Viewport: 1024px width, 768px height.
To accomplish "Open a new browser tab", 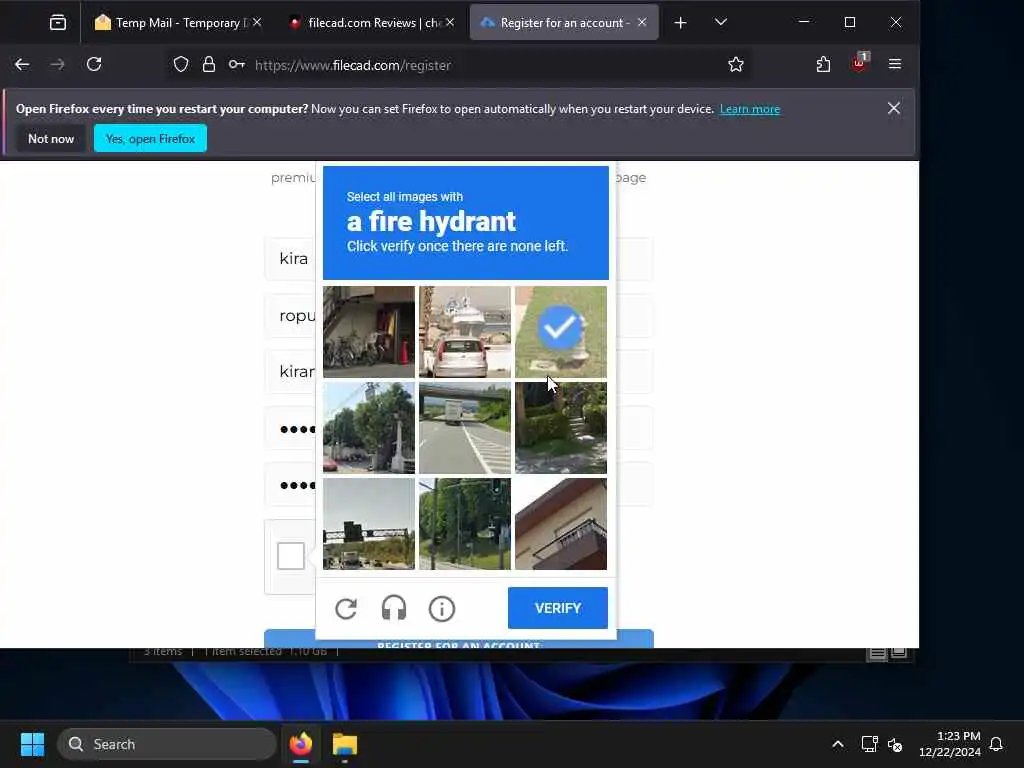I will [680, 23].
